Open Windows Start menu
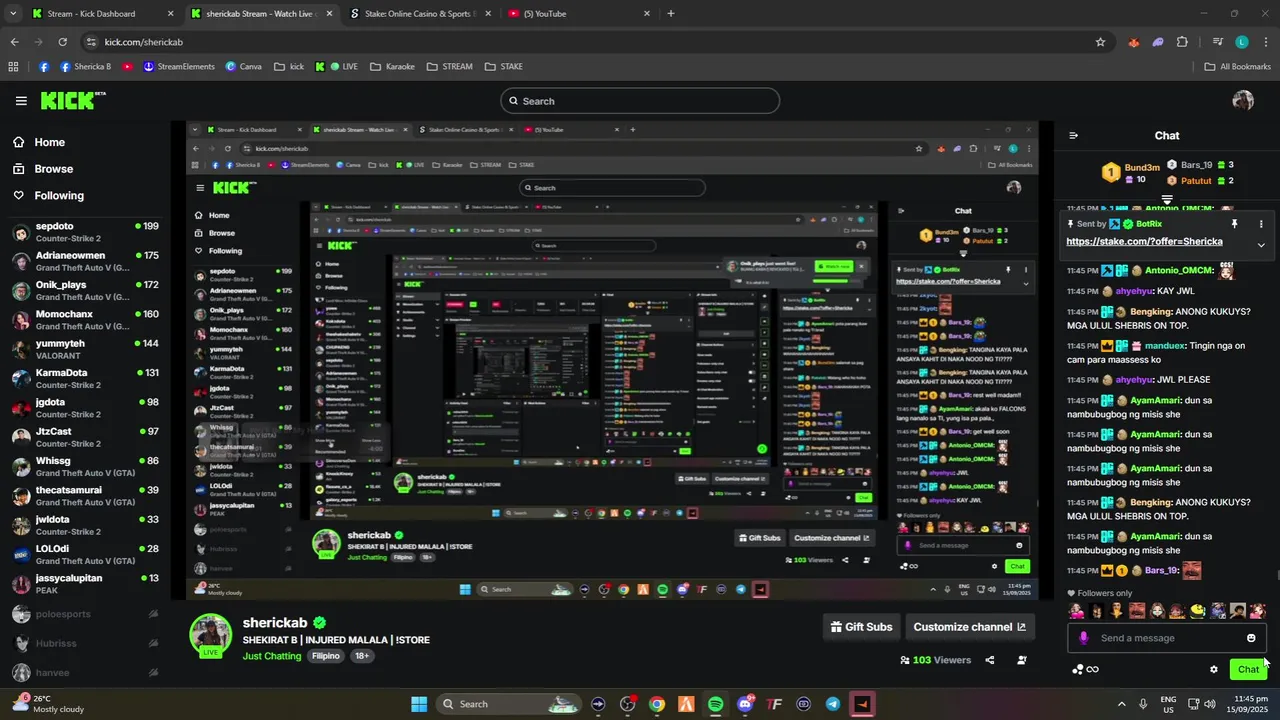The height and width of the screenshot is (720, 1280). [419, 704]
